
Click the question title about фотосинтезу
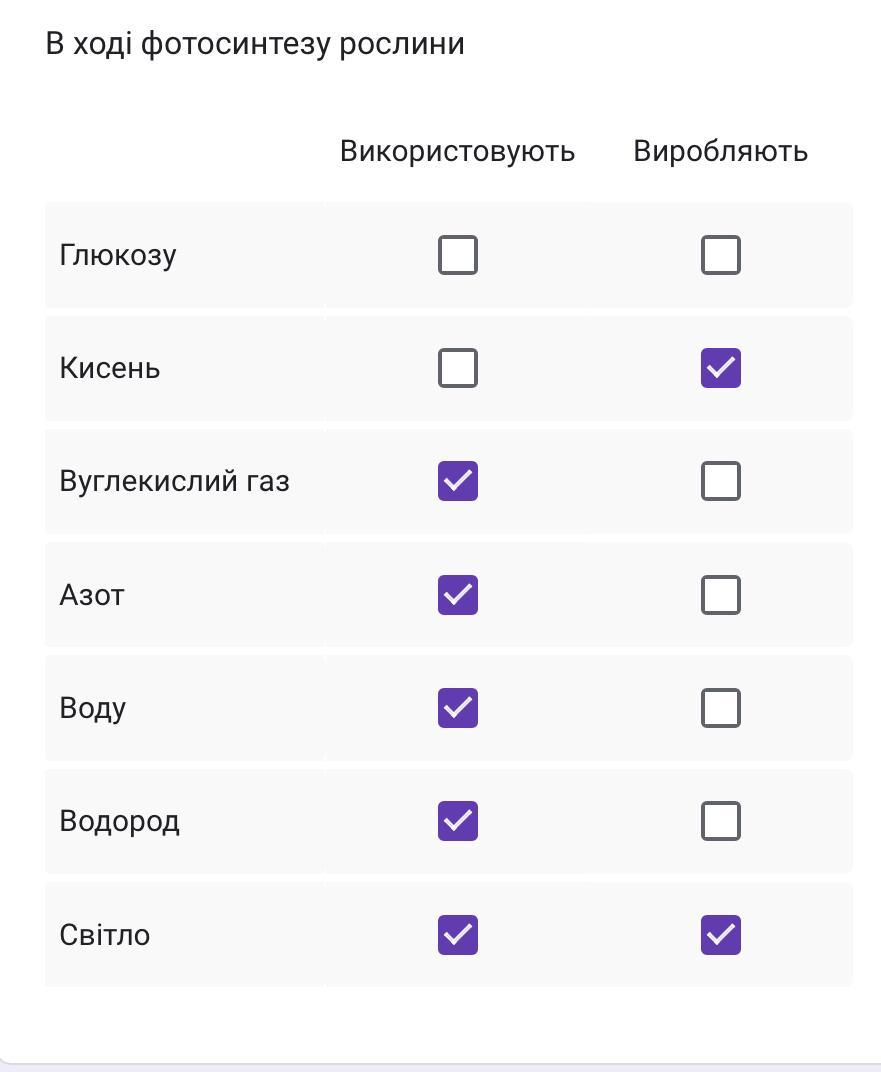tap(255, 44)
